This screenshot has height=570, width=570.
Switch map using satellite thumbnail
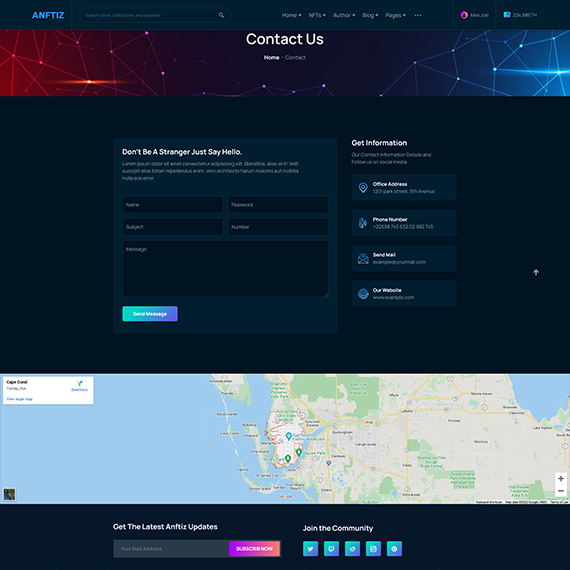coord(9,494)
